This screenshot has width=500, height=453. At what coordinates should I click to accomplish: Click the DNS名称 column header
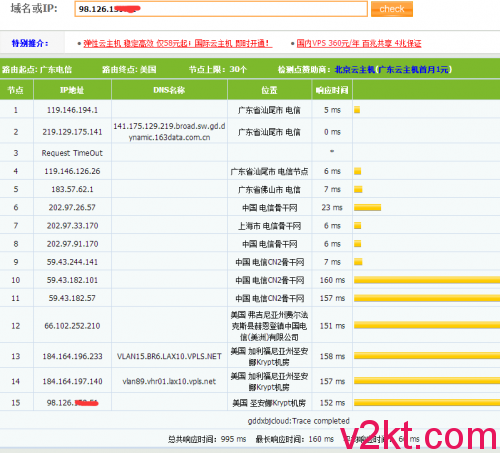tap(169, 90)
